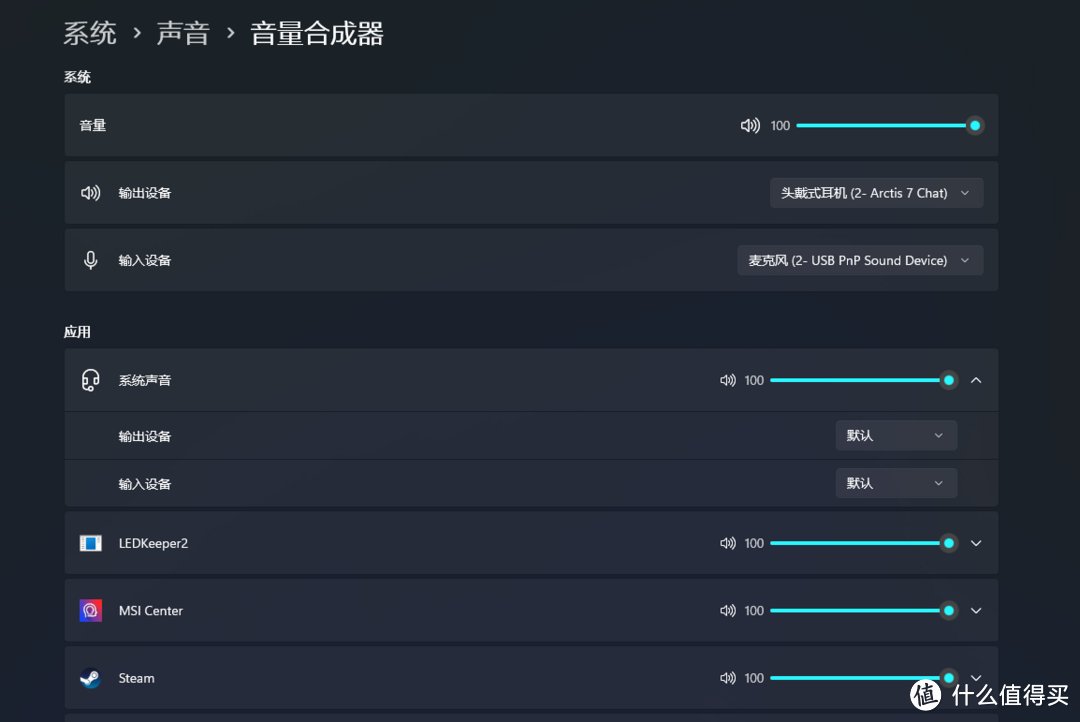
Task: Mute Steam using its speaker icon
Action: (x=728, y=678)
